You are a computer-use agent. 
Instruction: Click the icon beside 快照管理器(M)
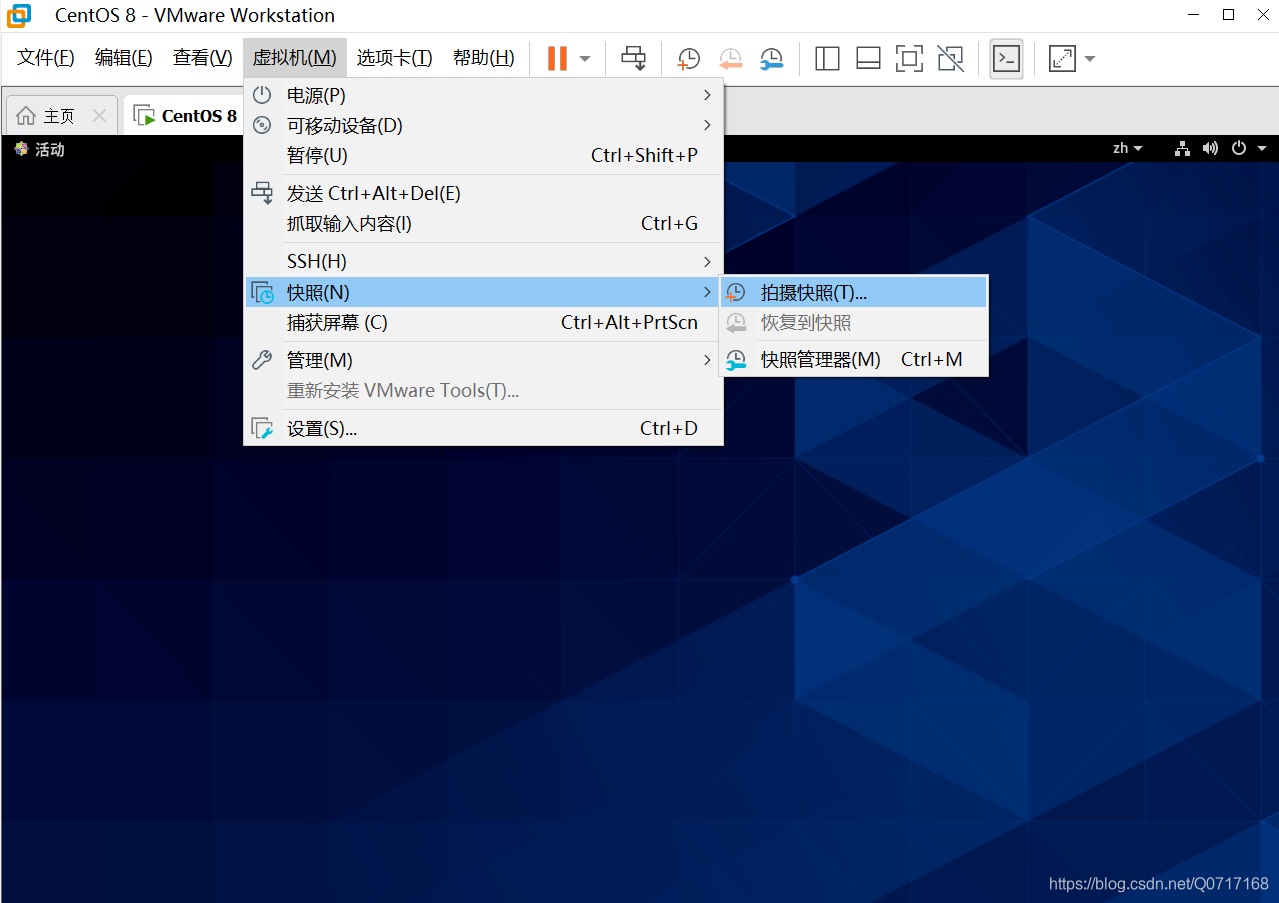pyautogui.click(x=736, y=359)
